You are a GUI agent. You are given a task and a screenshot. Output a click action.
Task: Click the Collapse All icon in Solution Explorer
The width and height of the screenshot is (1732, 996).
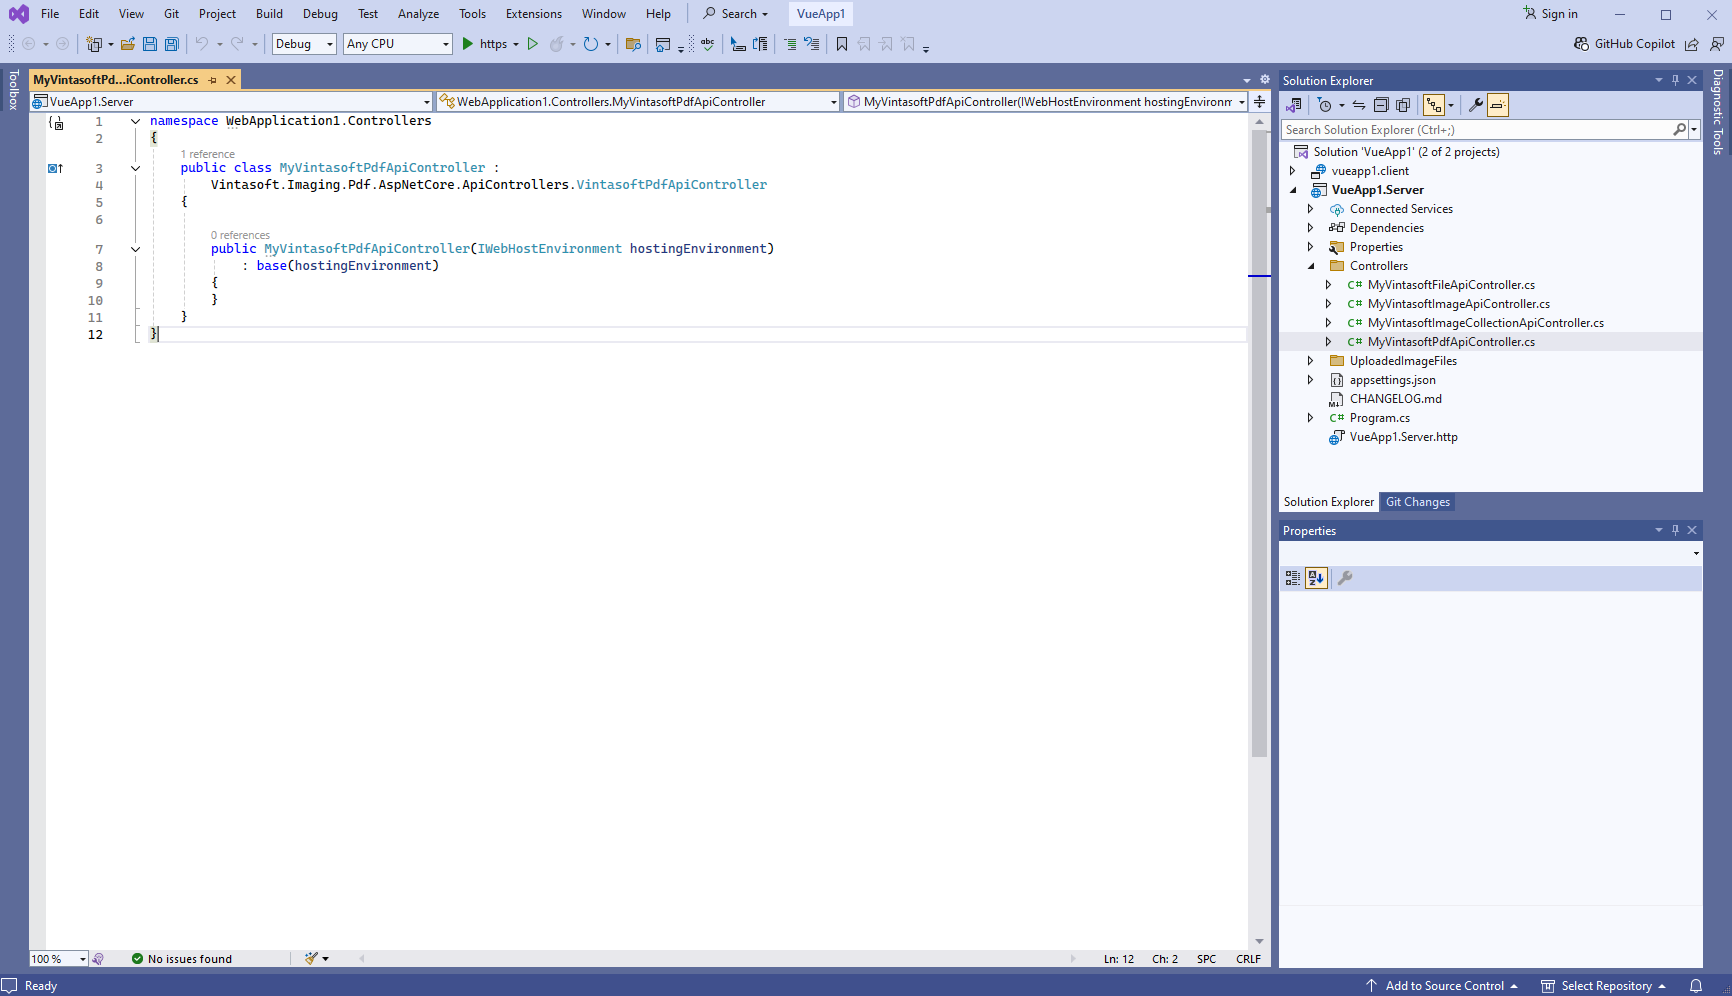(1381, 105)
